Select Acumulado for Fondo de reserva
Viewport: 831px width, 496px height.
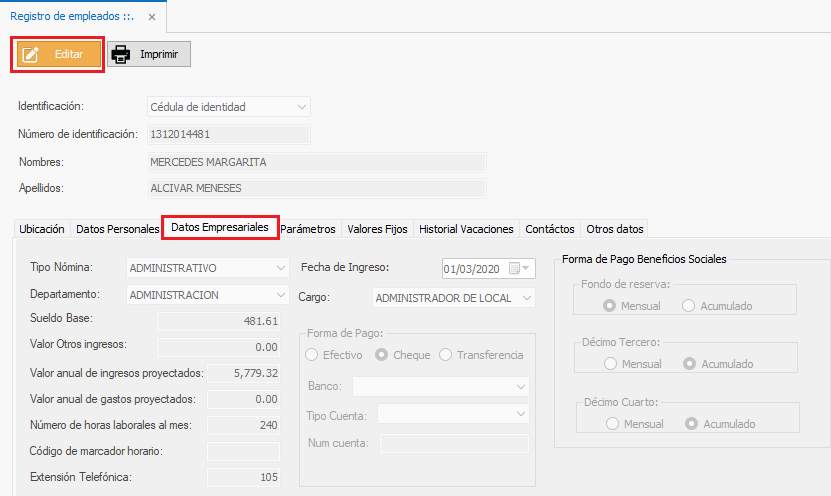pos(689,306)
